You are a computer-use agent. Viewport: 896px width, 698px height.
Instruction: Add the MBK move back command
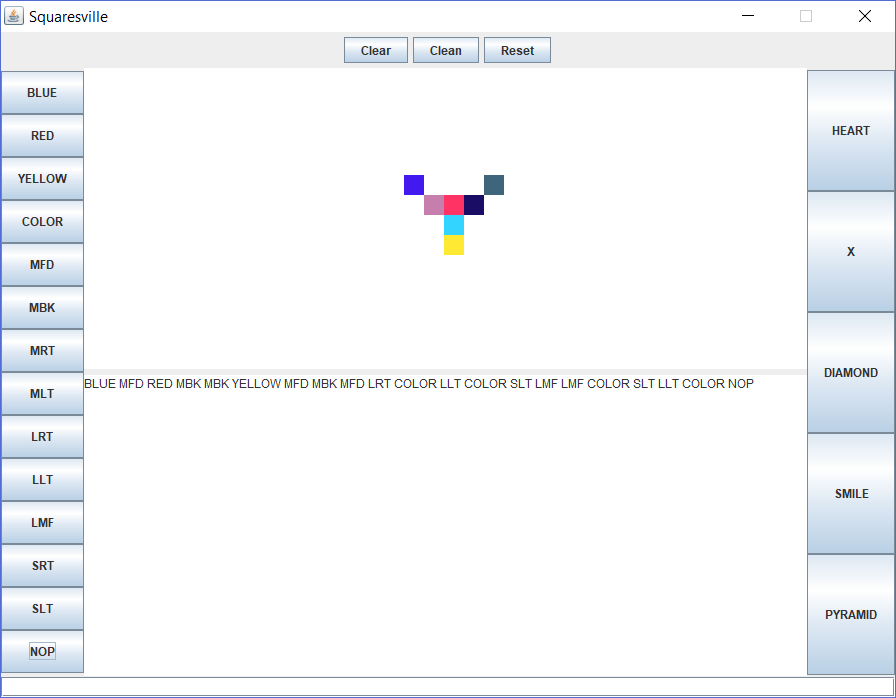click(x=42, y=308)
